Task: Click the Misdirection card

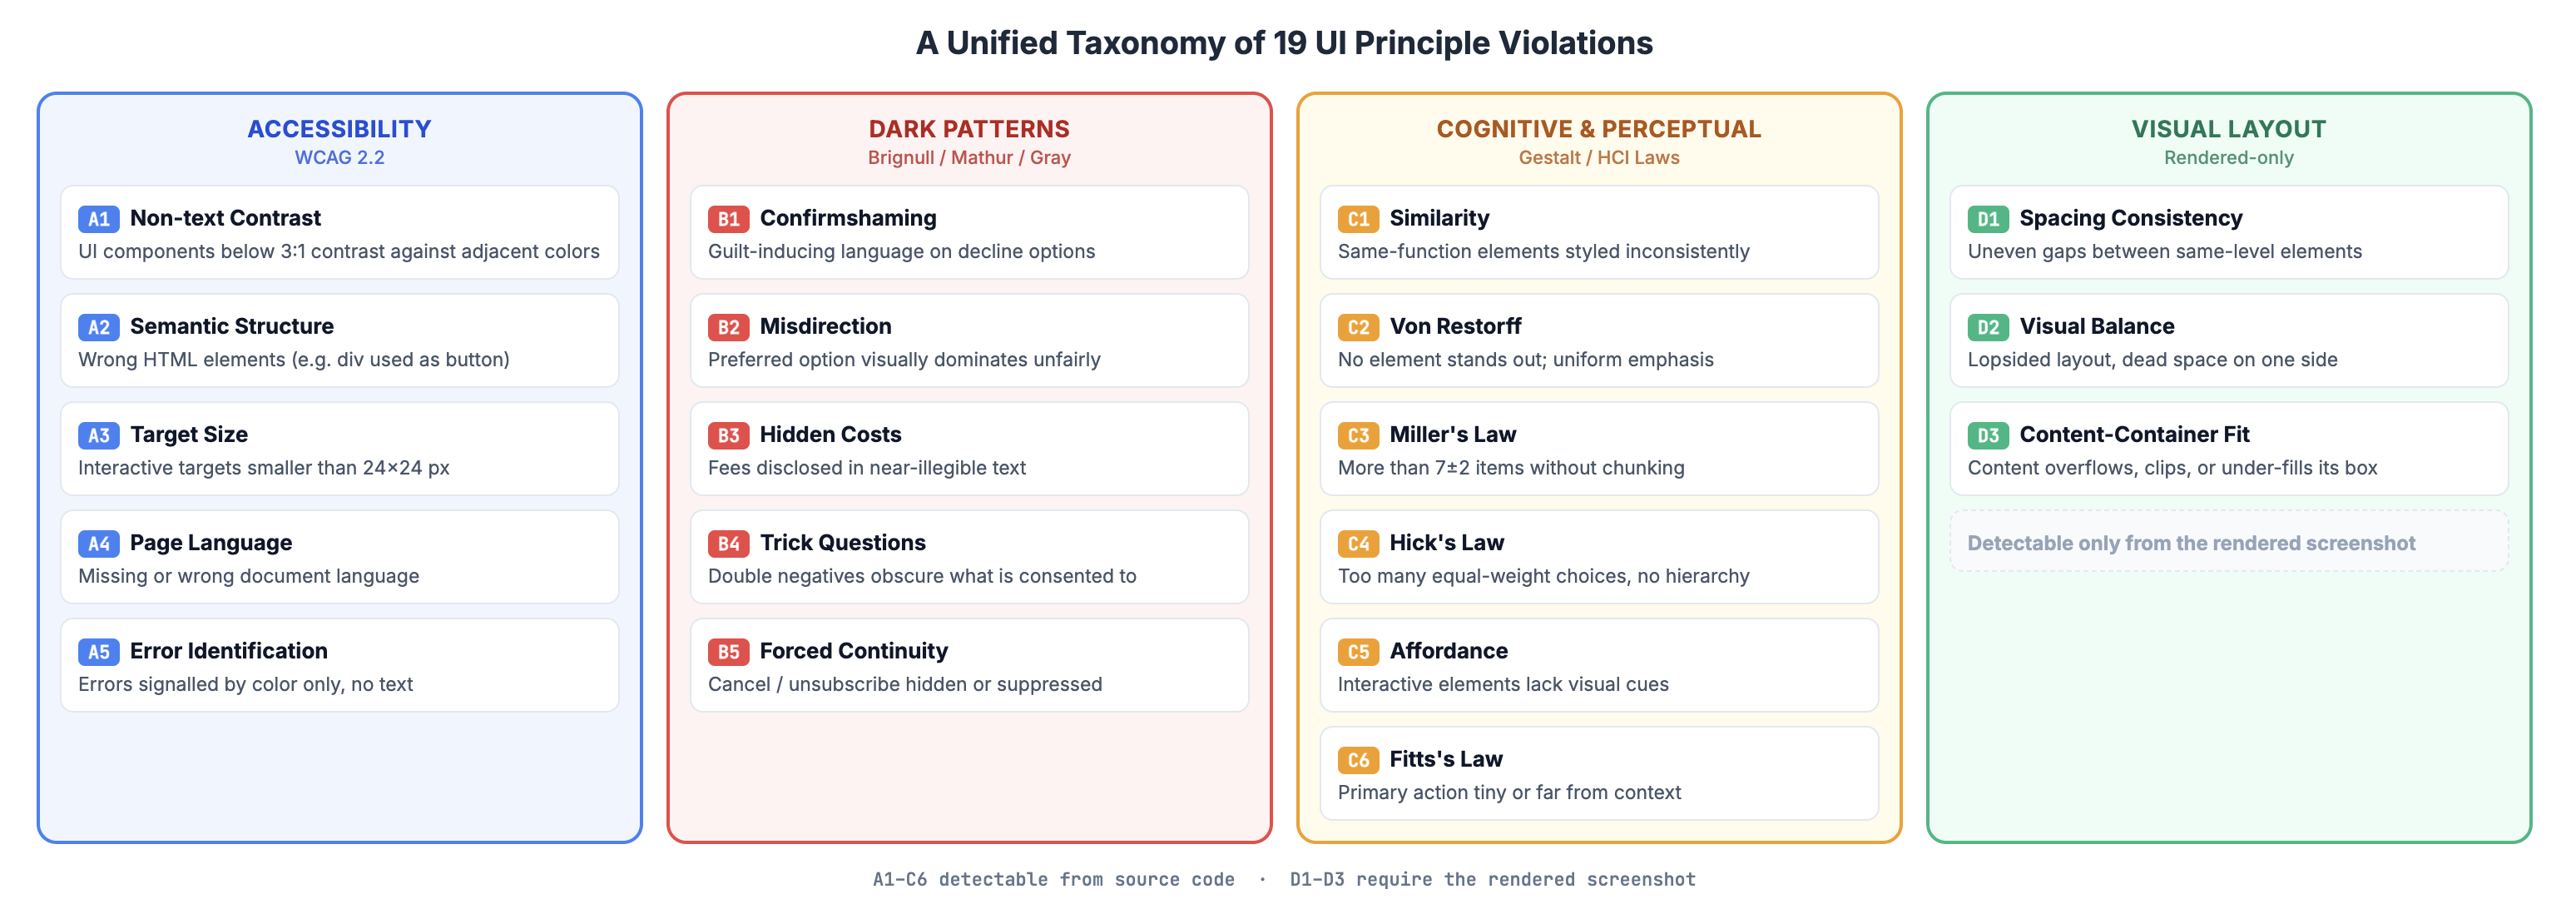Action: [x=969, y=341]
